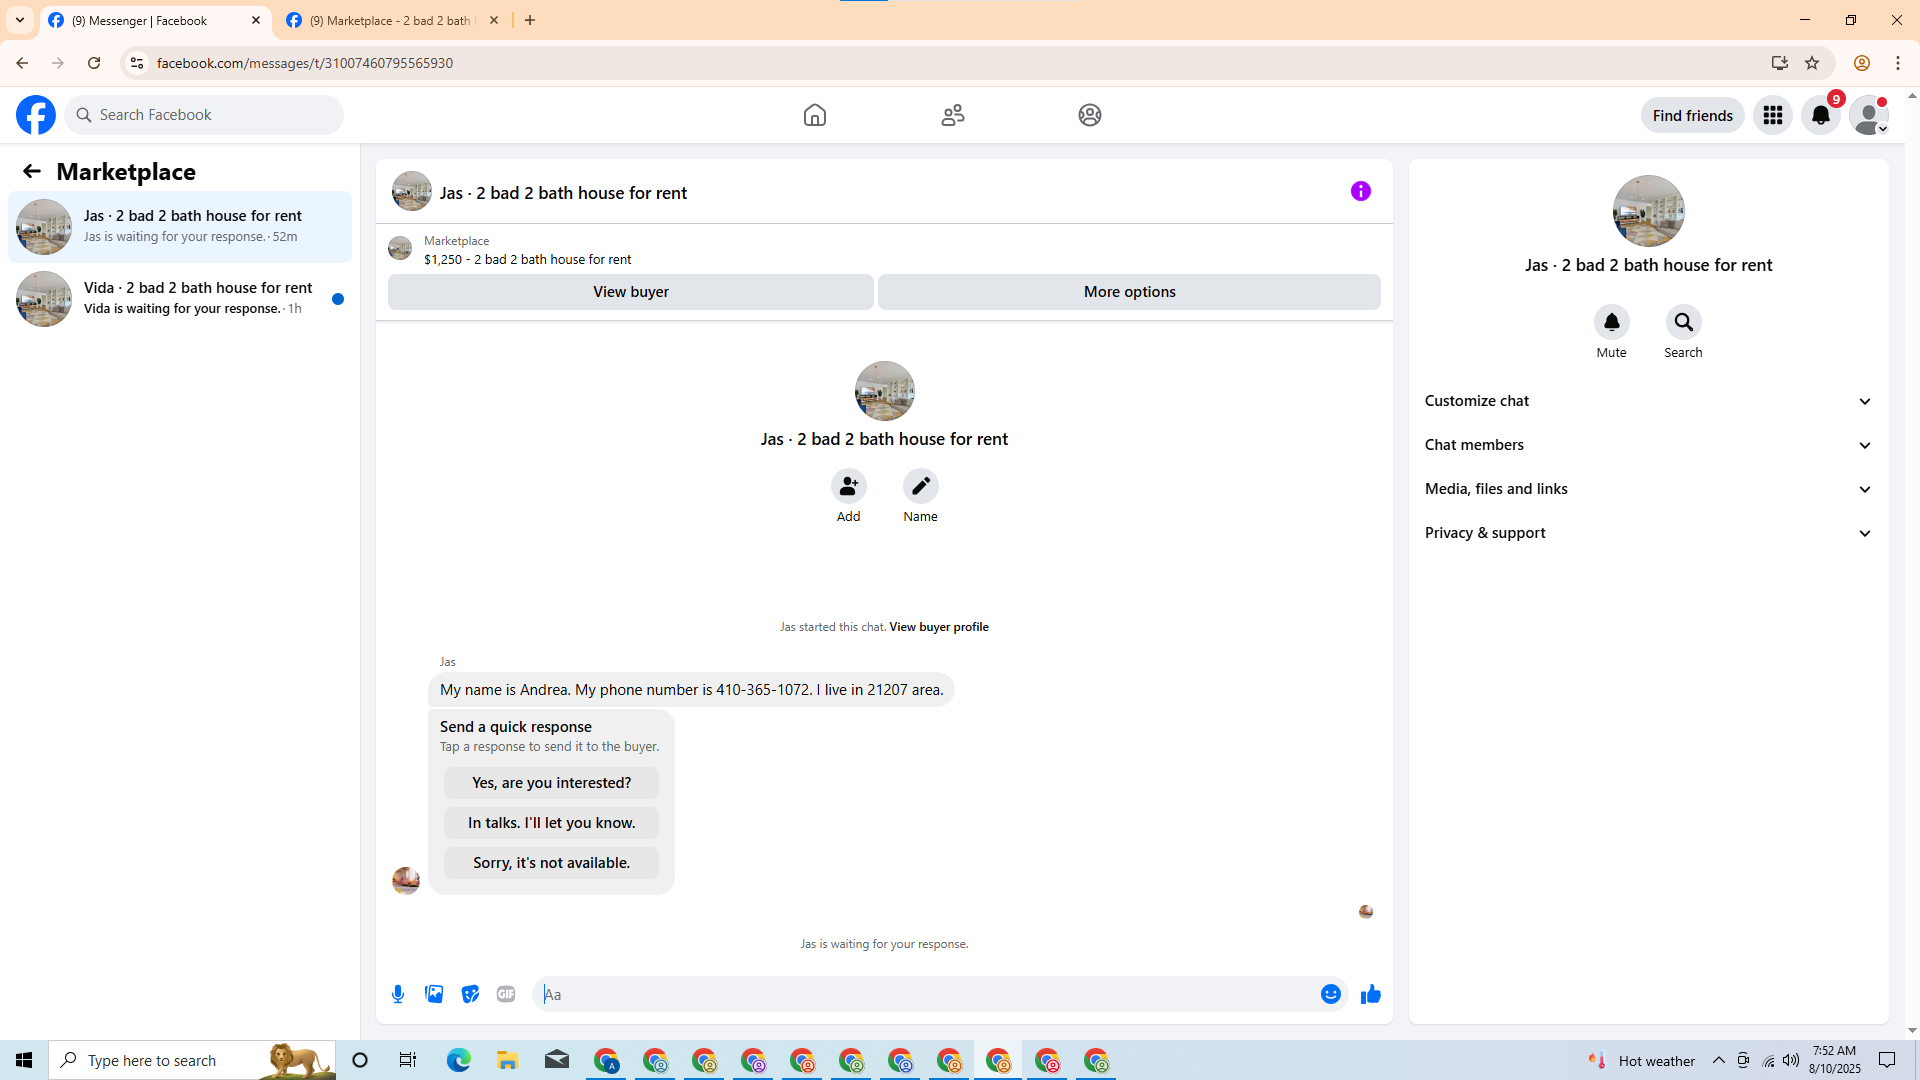Expand Privacy & support section

(x=1648, y=533)
